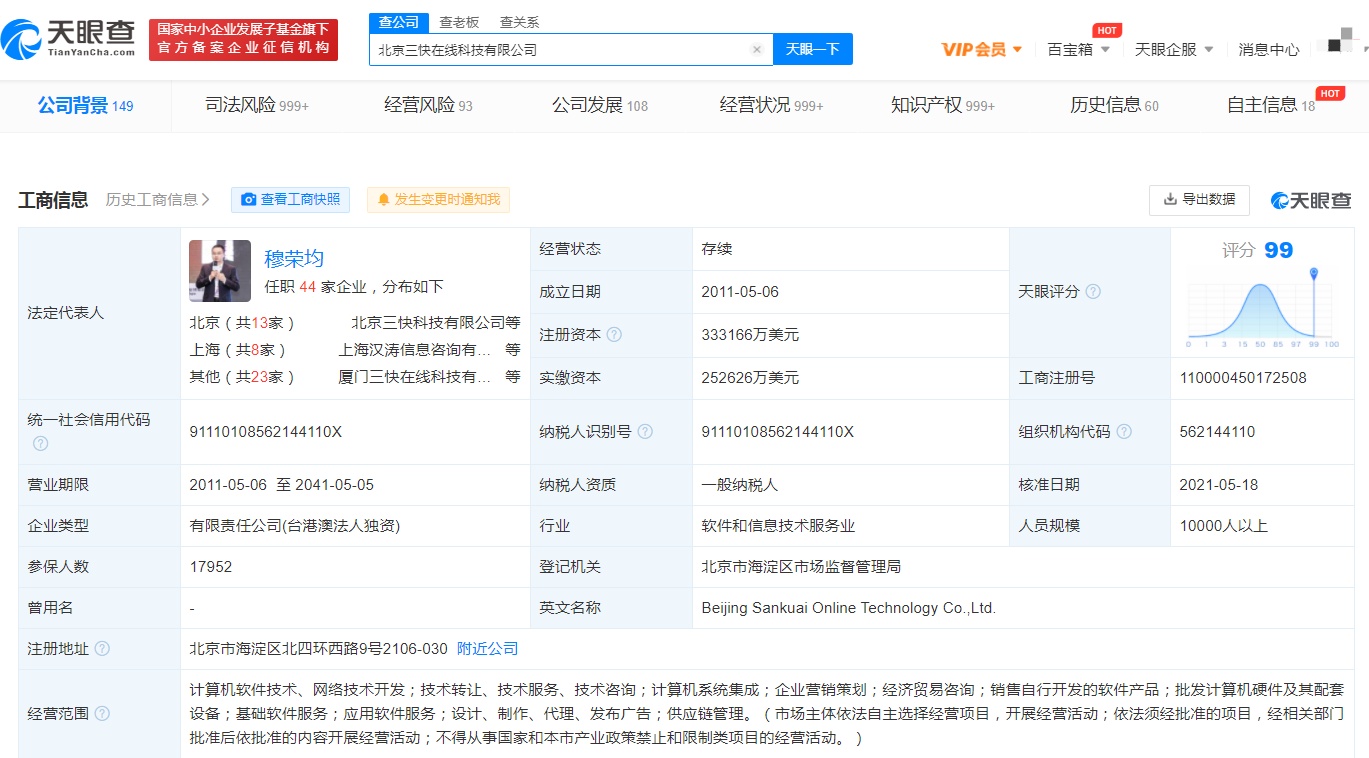This screenshot has width=1369, height=758.
Task: Open the 知识产权 tab
Action: [943, 105]
